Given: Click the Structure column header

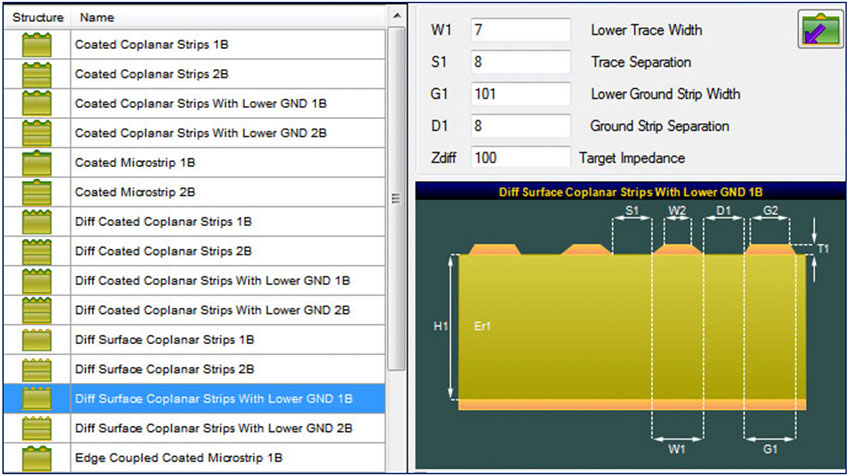Looking at the screenshot, I should click(x=38, y=17).
